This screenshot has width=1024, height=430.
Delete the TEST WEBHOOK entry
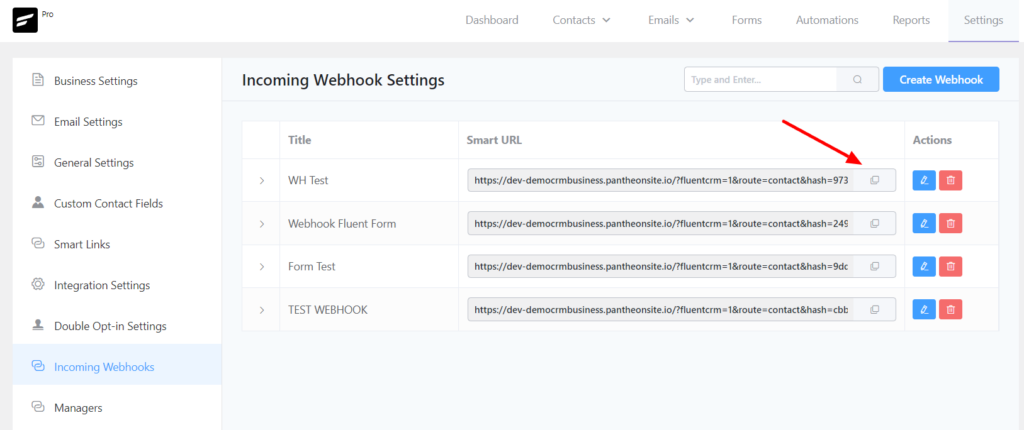(x=951, y=310)
